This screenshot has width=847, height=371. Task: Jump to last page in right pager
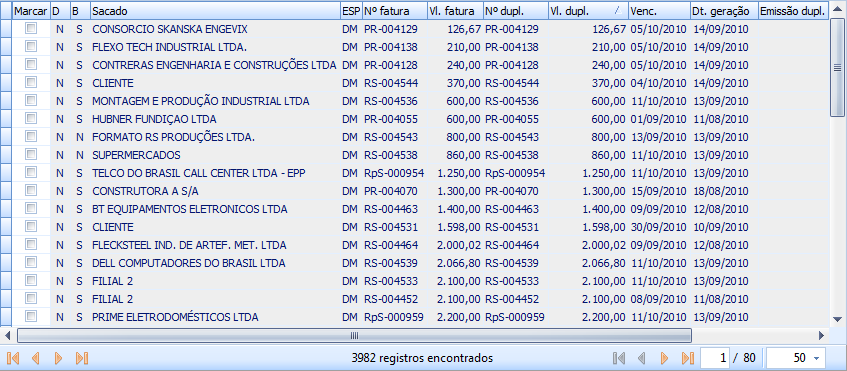tap(688, 358)
